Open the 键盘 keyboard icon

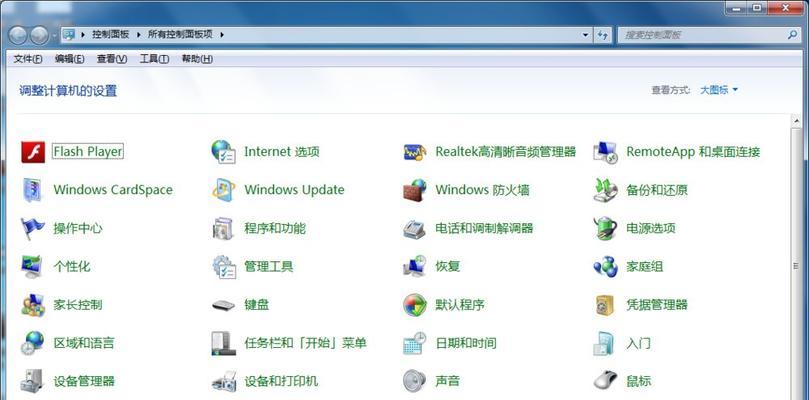point(223,305)
